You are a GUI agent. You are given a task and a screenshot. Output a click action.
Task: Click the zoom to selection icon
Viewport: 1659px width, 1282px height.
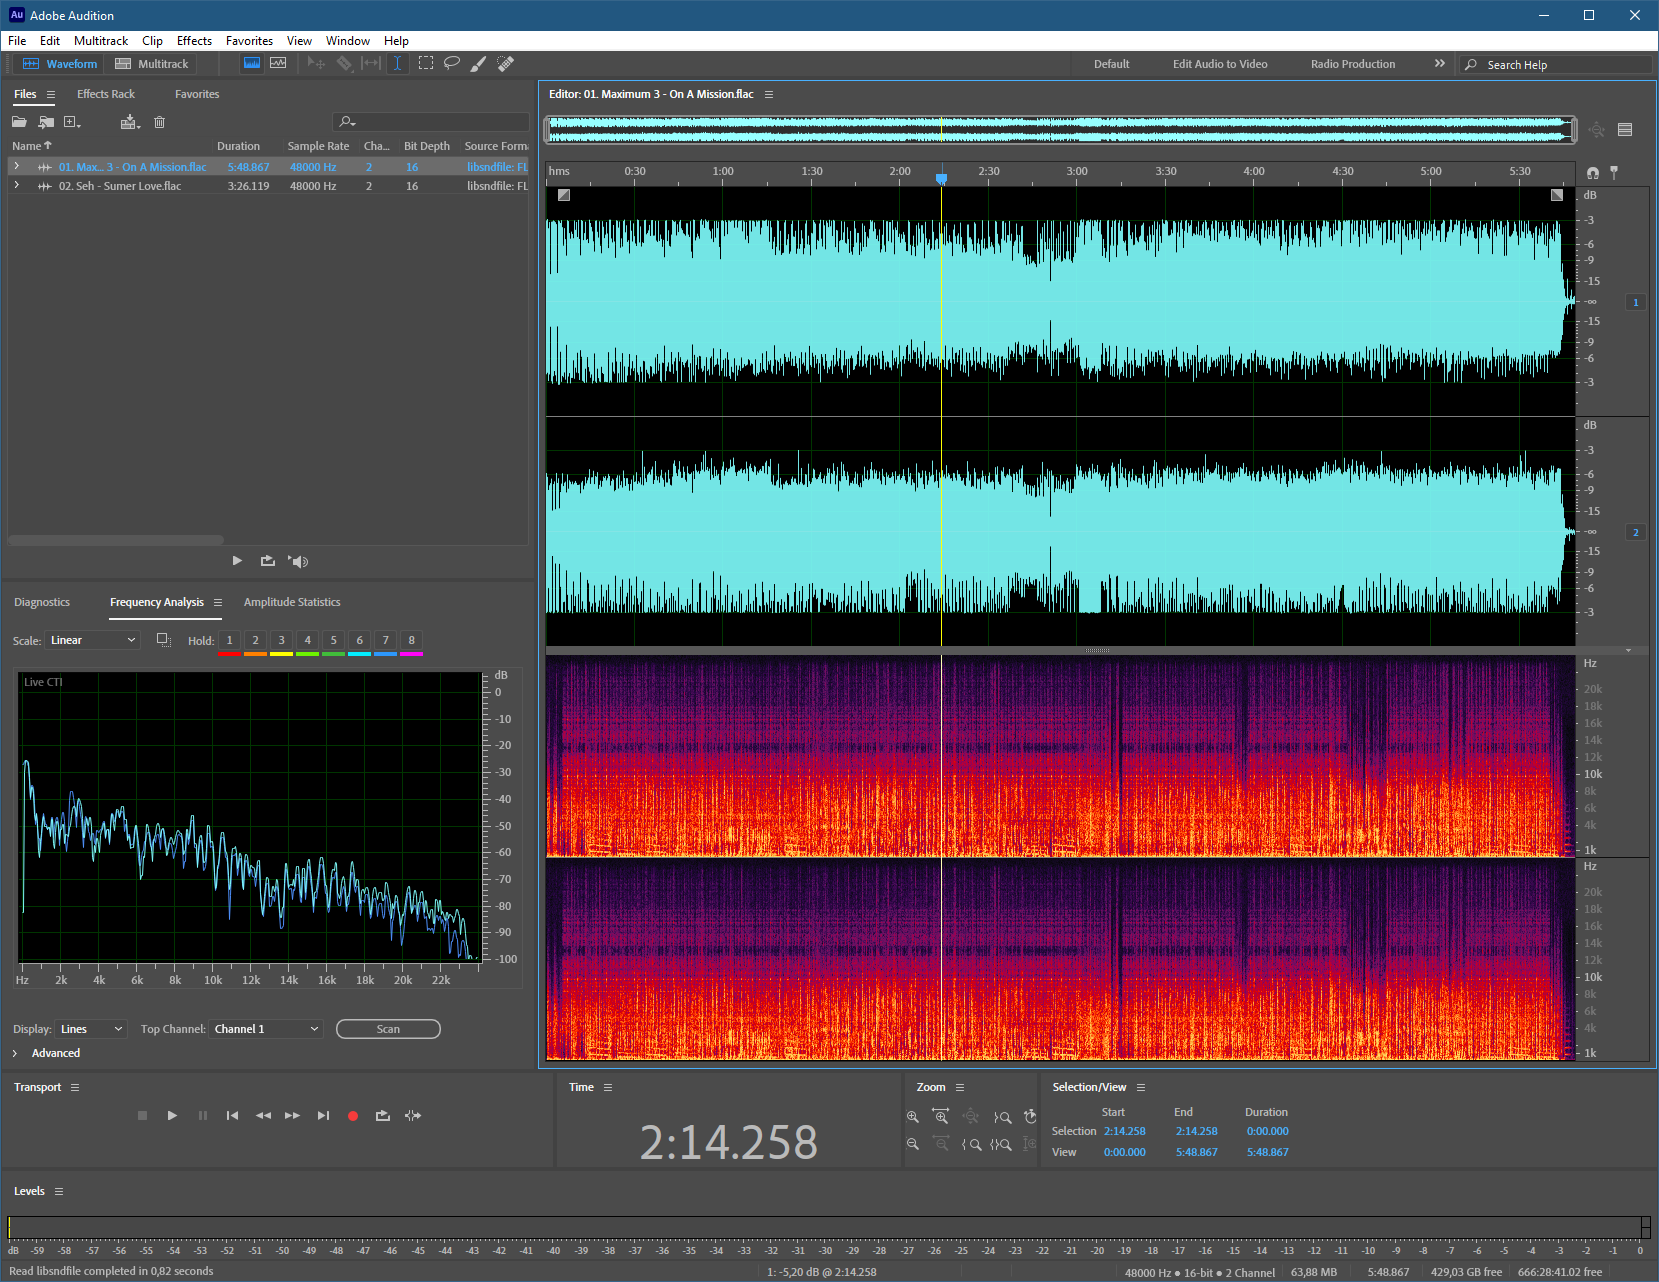[x=1001, y=1145]
